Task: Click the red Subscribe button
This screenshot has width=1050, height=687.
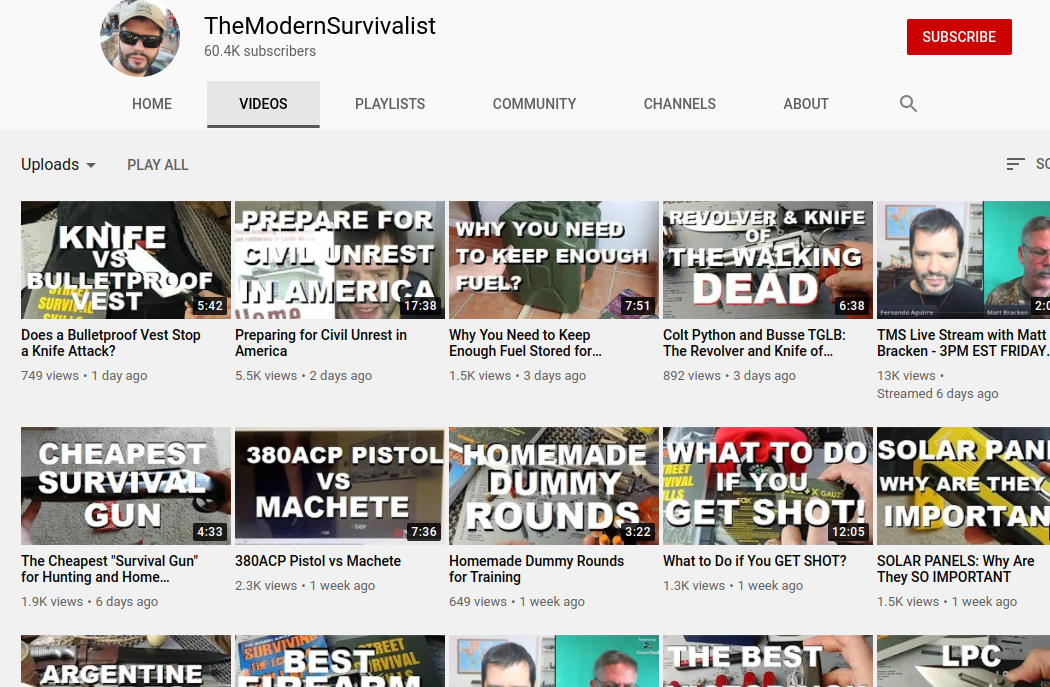Action: click(959, 37)
